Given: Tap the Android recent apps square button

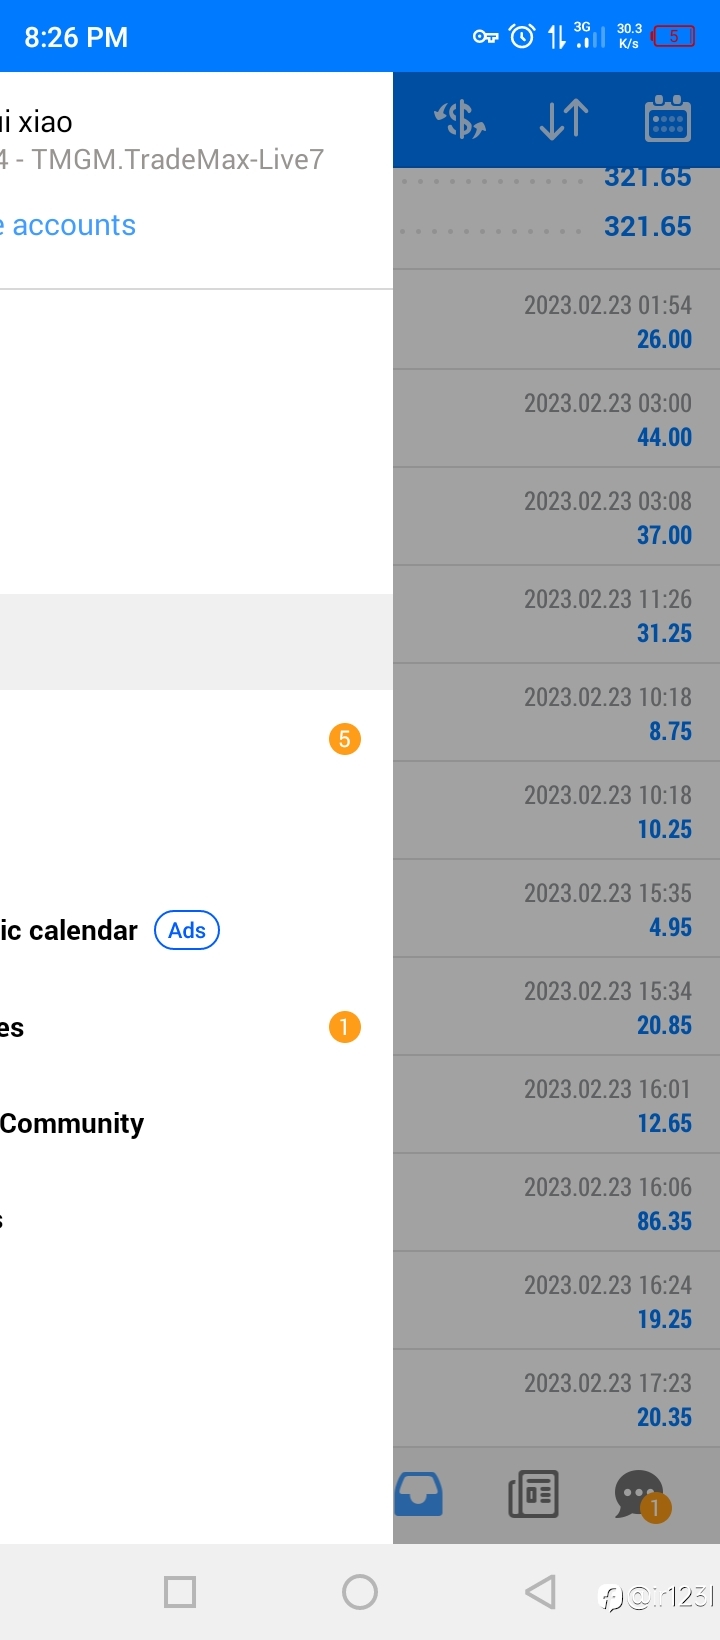Looking at the screenshot, I should pos(180,1591).
